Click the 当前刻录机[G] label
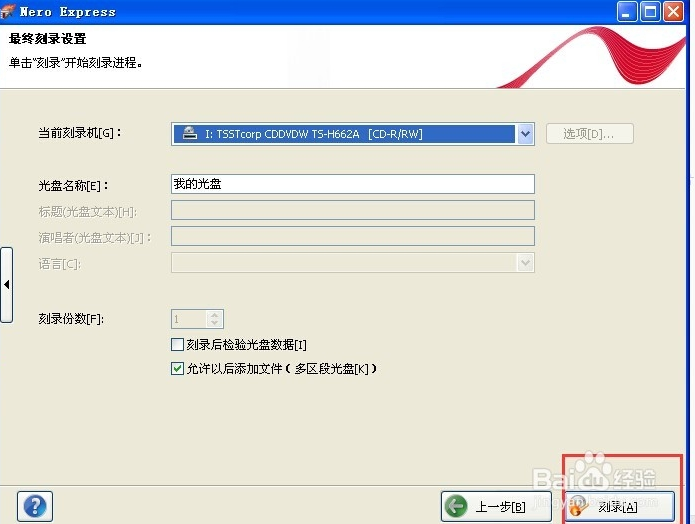The height and width of the screenshot is (524, 695). (80, 133)
